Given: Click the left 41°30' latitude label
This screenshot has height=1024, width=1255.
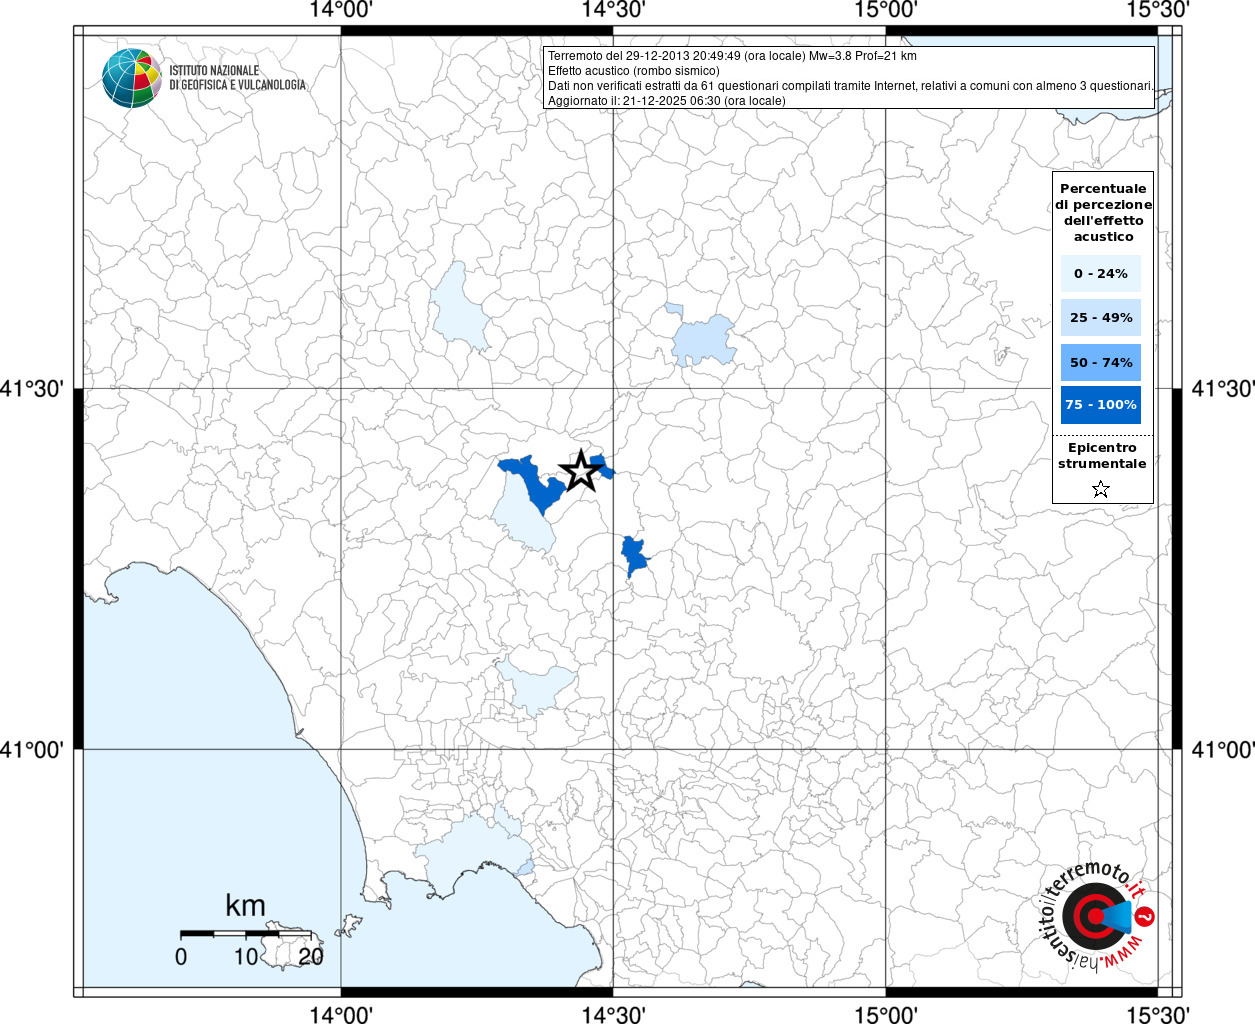Looking at the screenshot, I should coord(32,389).
